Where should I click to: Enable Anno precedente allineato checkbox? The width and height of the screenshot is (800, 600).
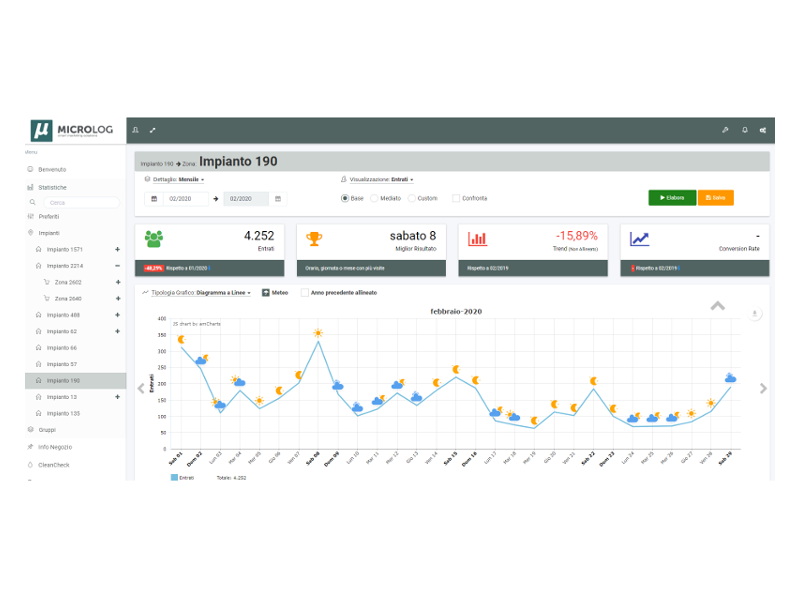305,292
